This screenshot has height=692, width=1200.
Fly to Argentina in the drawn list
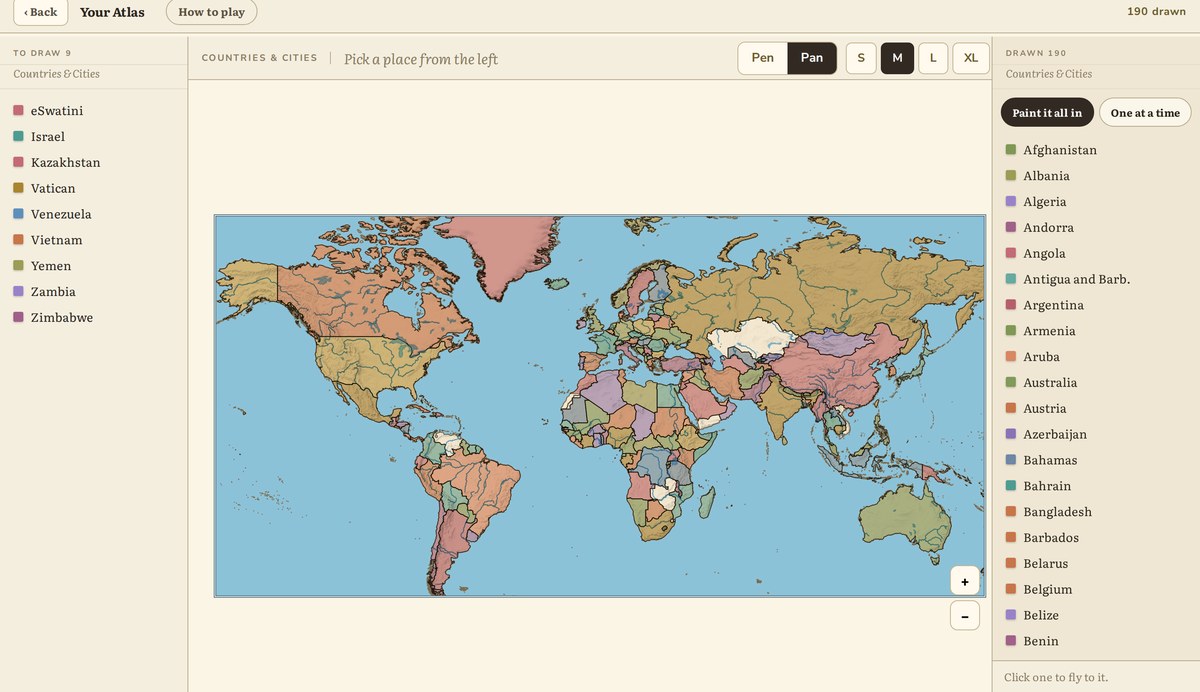(x=1096, y=305)
